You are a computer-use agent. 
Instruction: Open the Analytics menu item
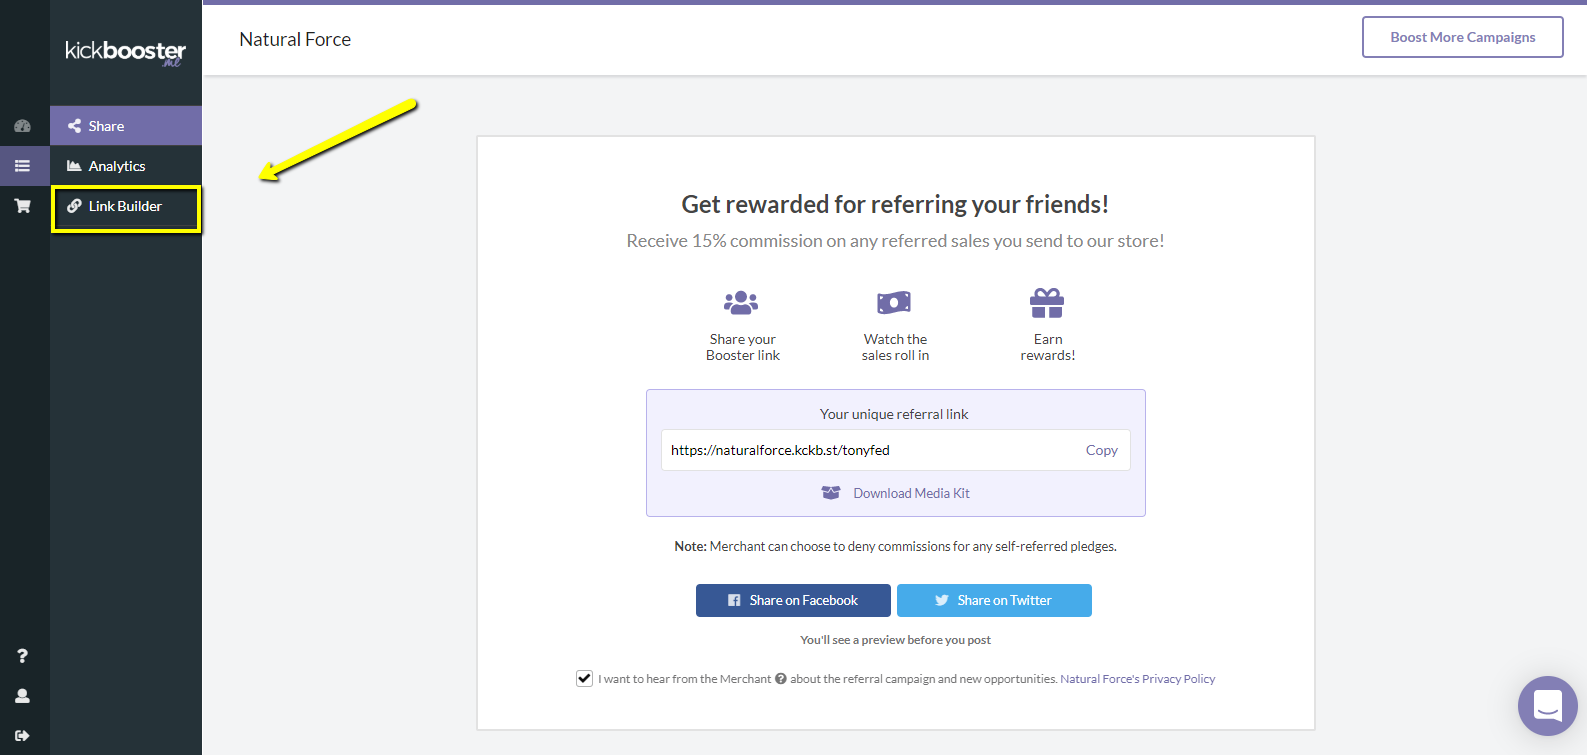point(126,166)
